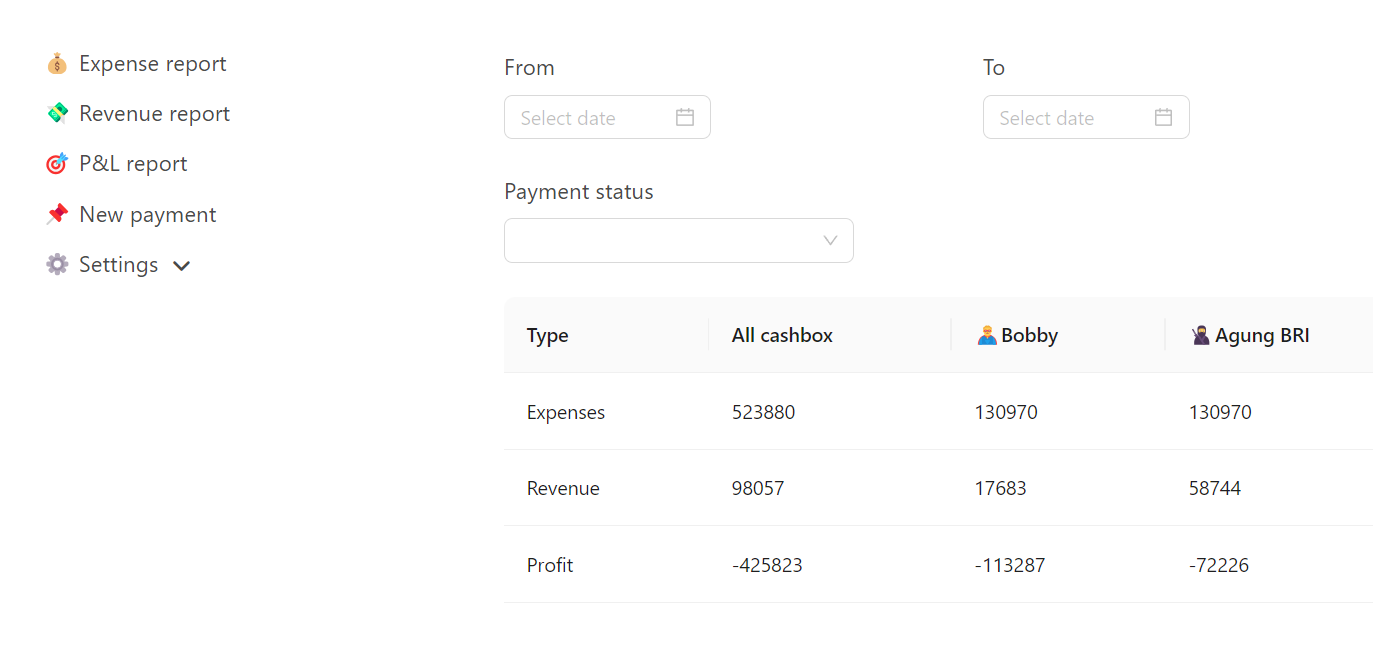Screen dimensions: 1373x647
Task: Select the Profit row in the table
Action: click(x=550, y=565)
